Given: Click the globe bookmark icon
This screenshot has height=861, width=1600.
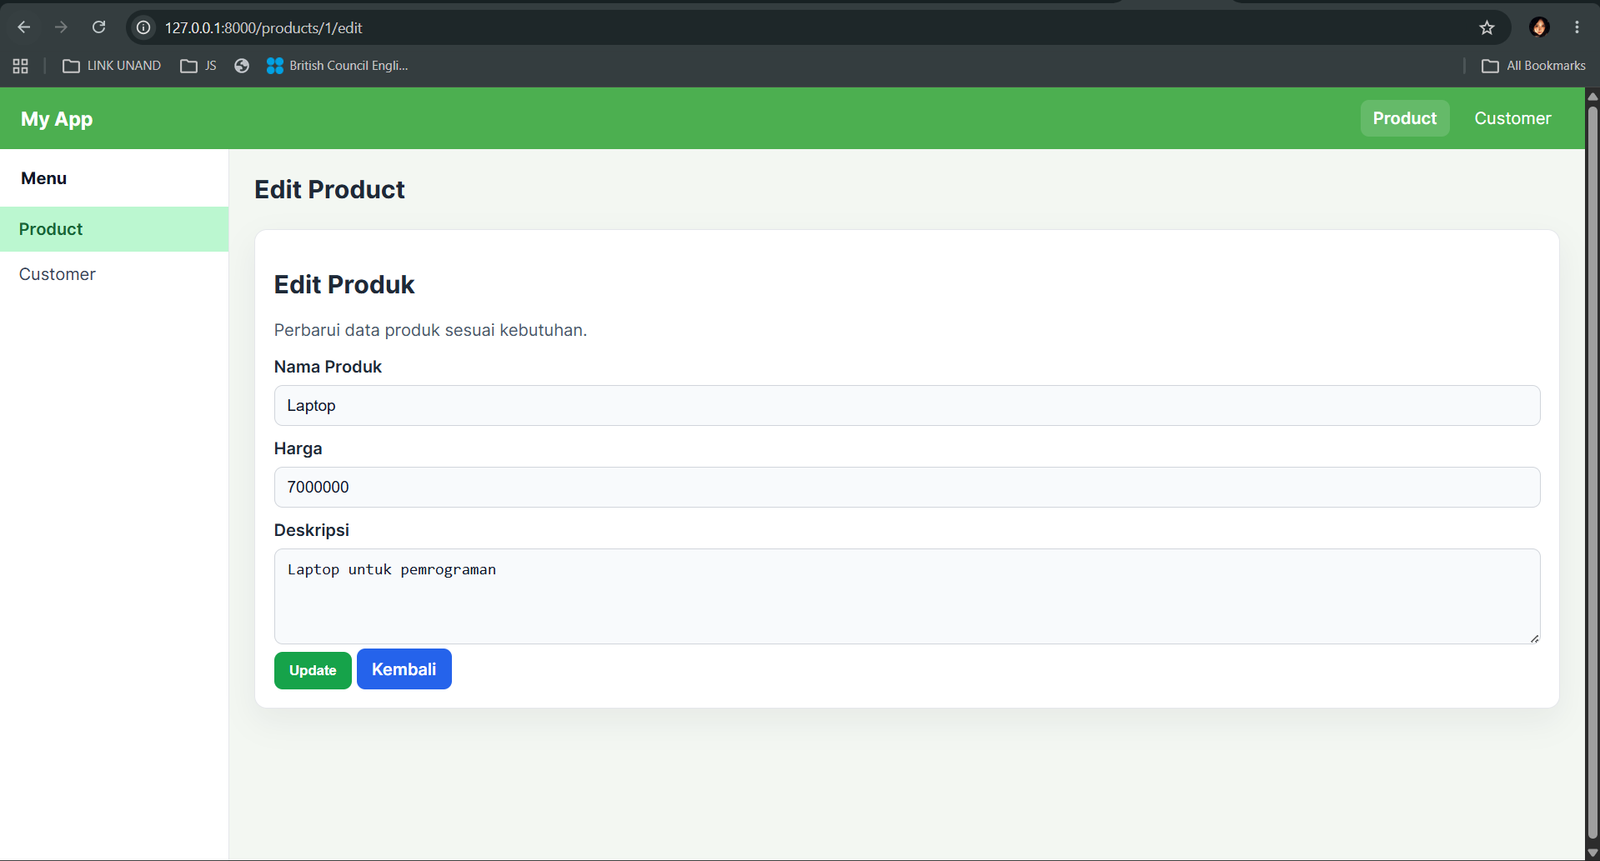Looking at the screenshot, I should (x=241, y=66).
